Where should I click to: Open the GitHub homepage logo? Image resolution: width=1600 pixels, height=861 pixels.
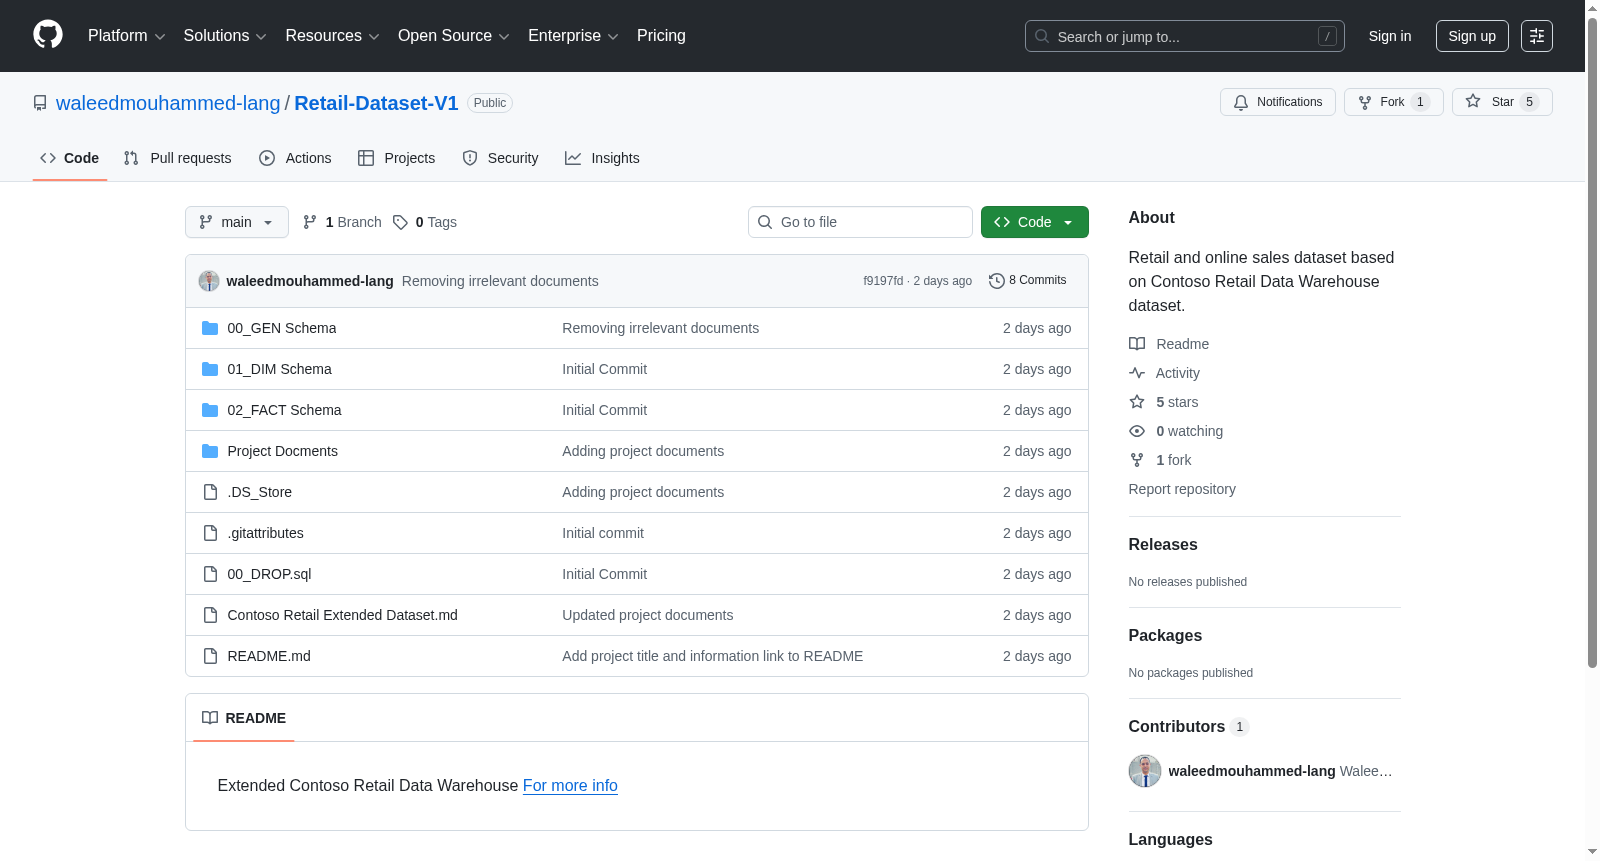pos(48,35)
